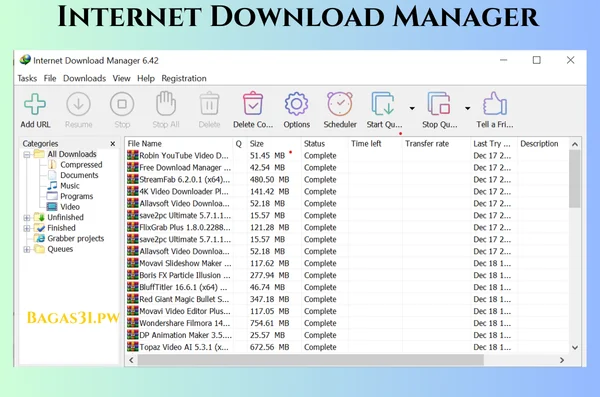Expand the Finished tree node

point(27,229)
